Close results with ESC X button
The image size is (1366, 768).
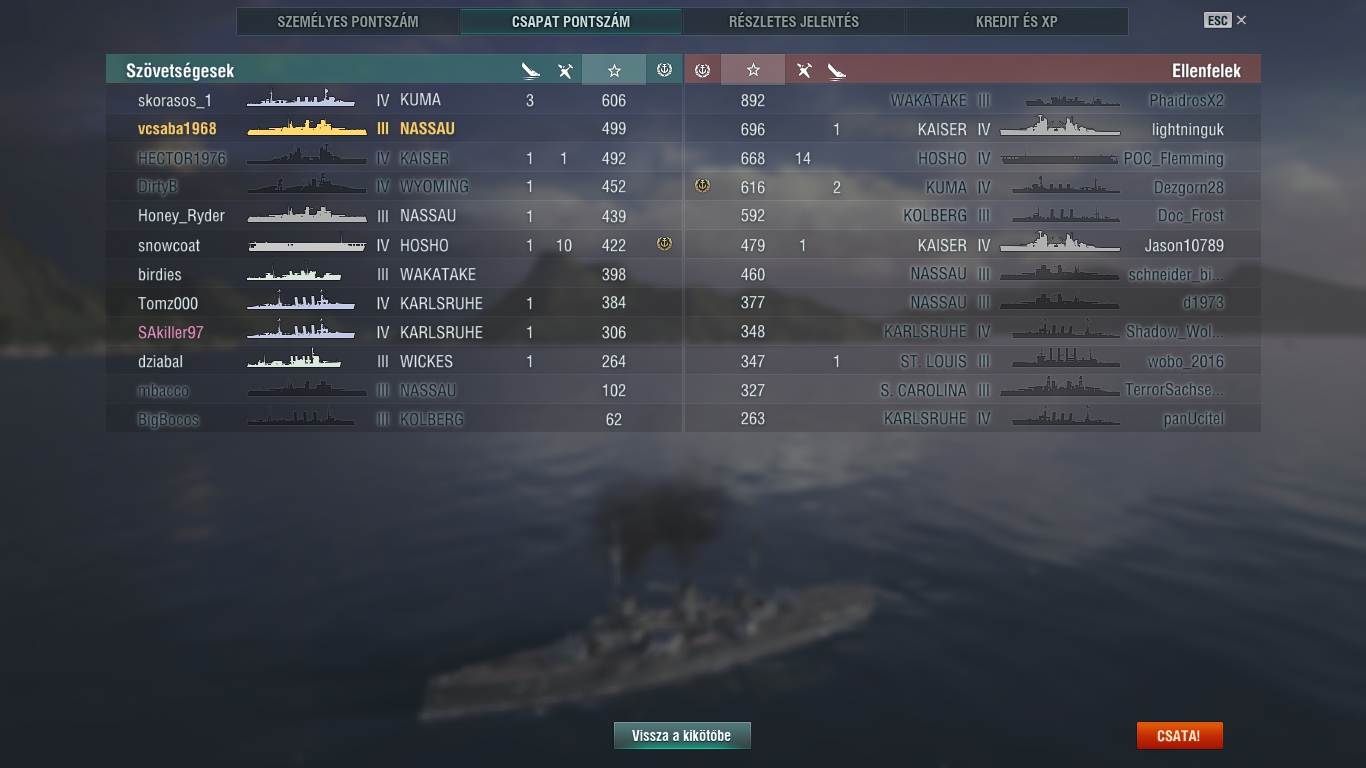point(1225,20)
